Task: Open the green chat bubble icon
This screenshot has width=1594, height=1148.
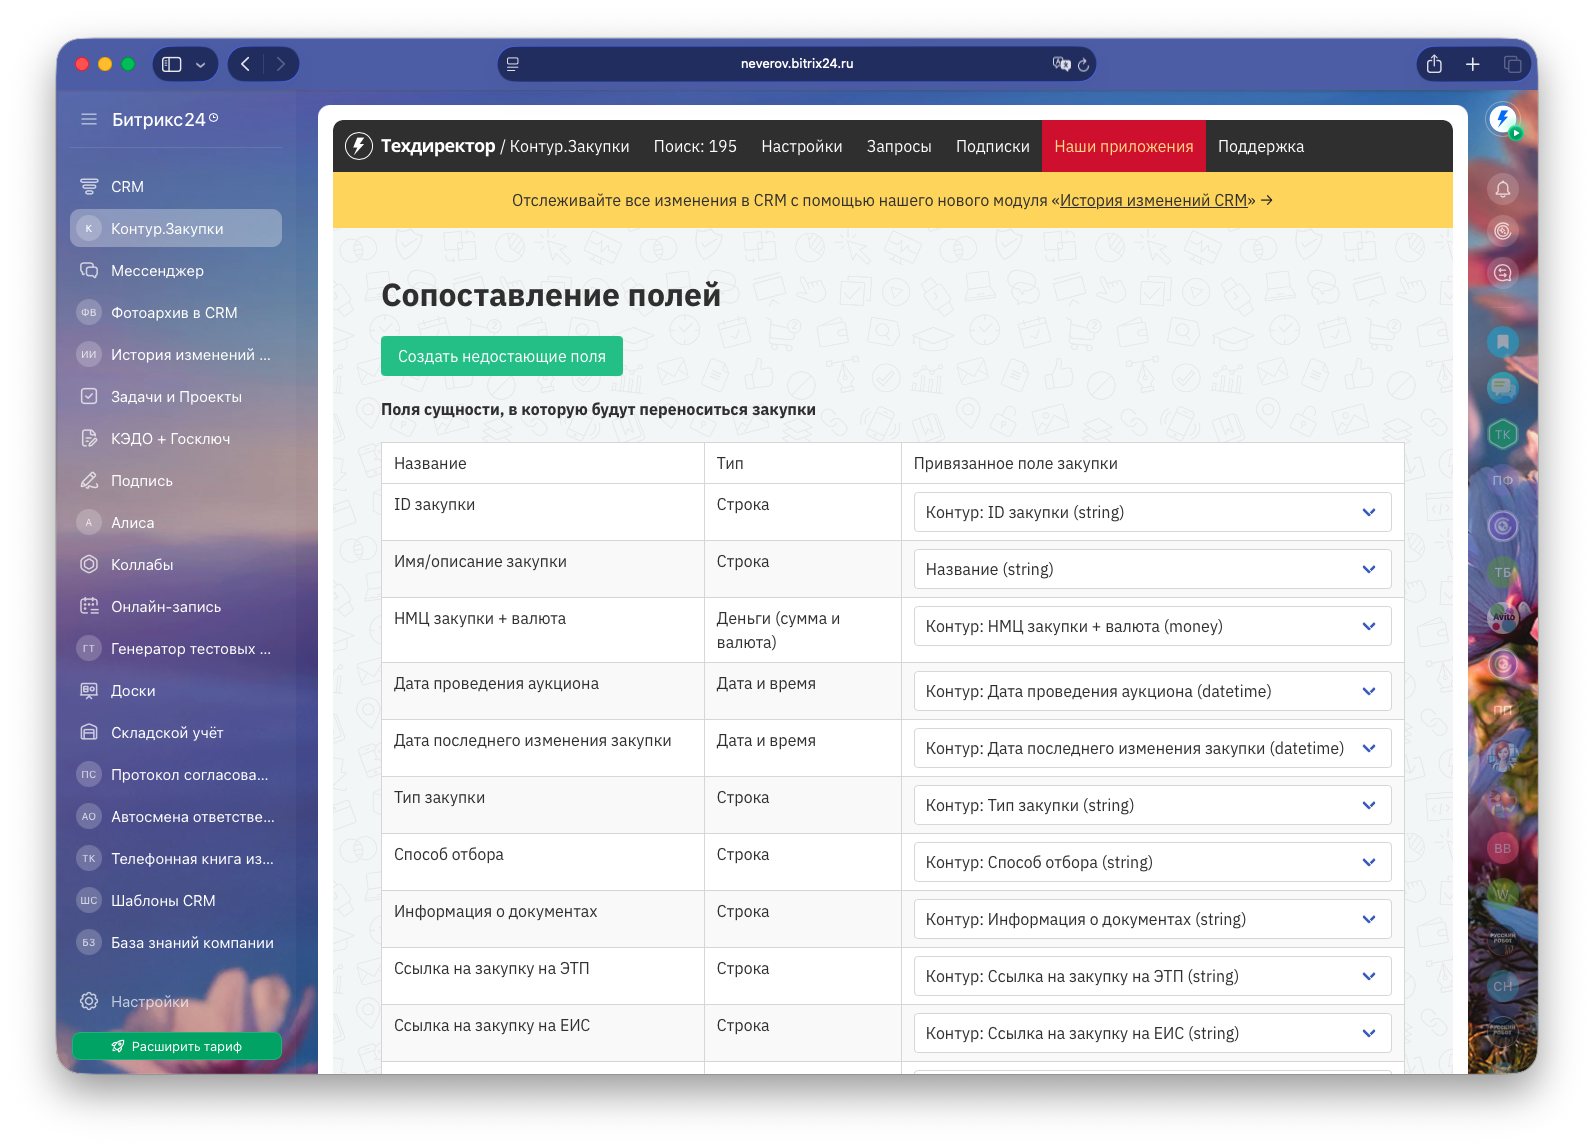Action: tap(1503, 386)
